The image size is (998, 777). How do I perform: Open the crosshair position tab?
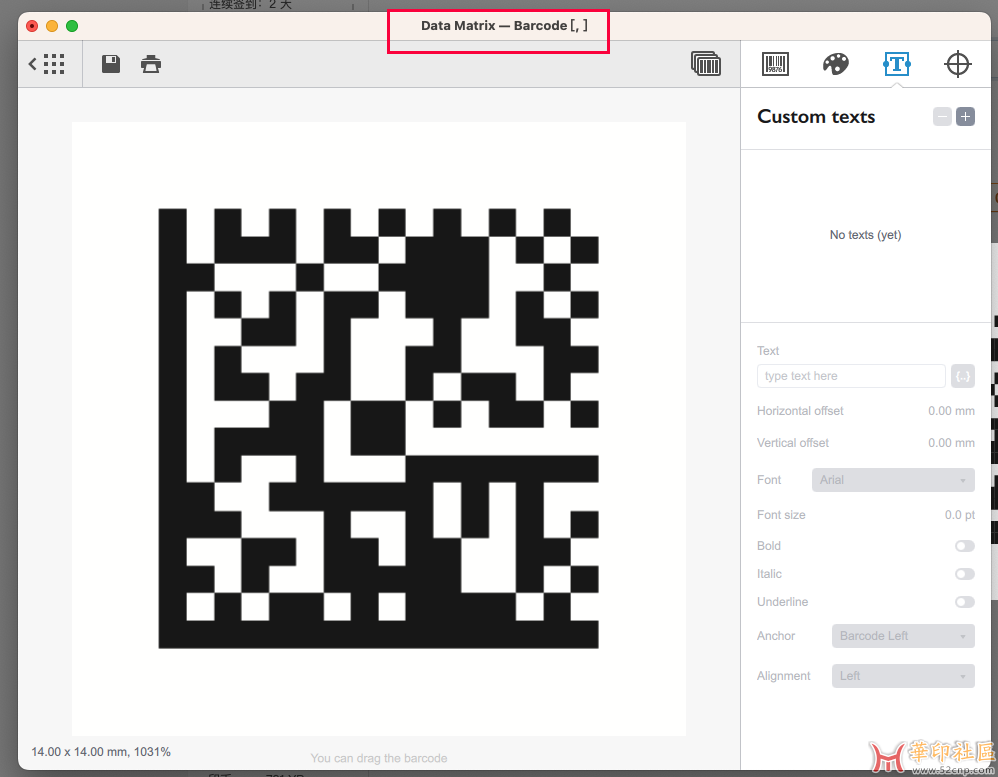coord(957,64)
